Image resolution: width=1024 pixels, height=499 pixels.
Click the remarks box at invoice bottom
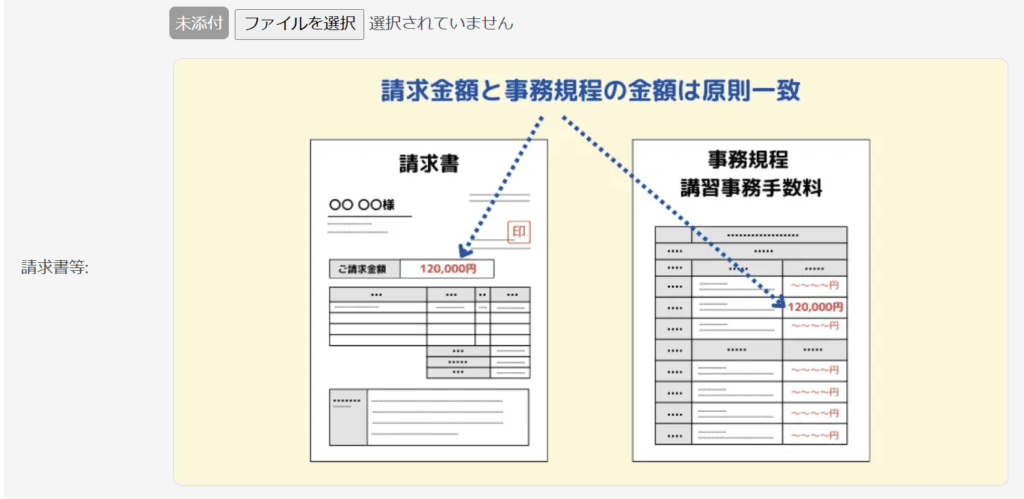pos(429,417)
